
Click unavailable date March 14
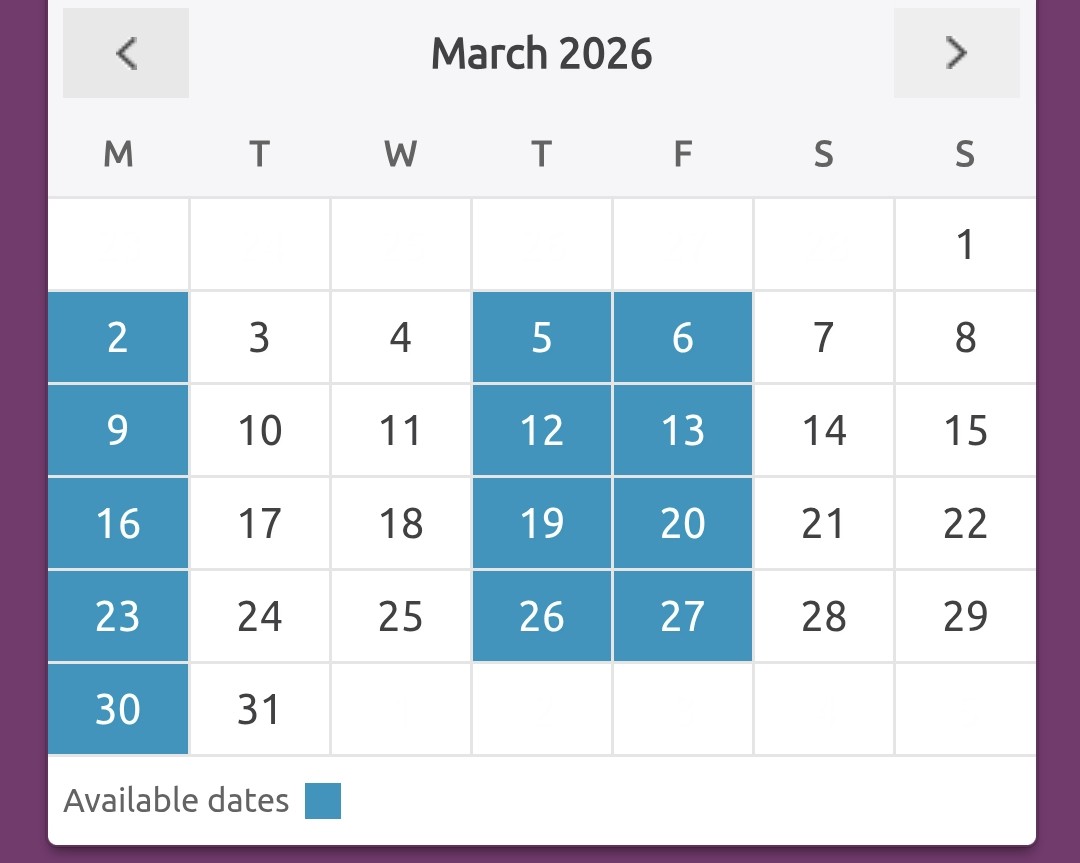824,431
